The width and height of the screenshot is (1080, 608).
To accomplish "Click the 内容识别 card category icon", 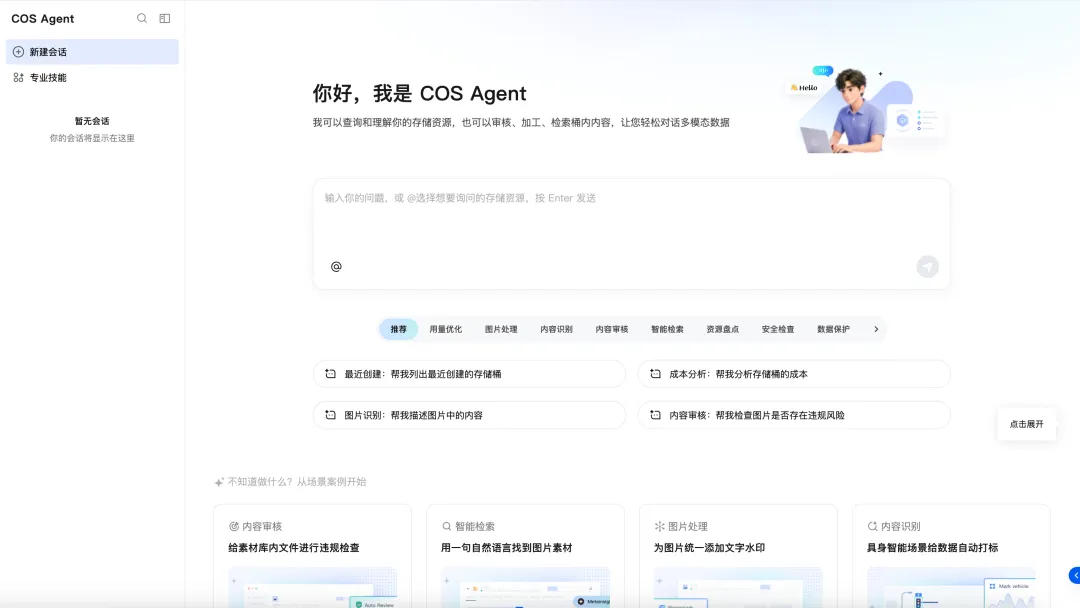I will (x=872, y=526).
